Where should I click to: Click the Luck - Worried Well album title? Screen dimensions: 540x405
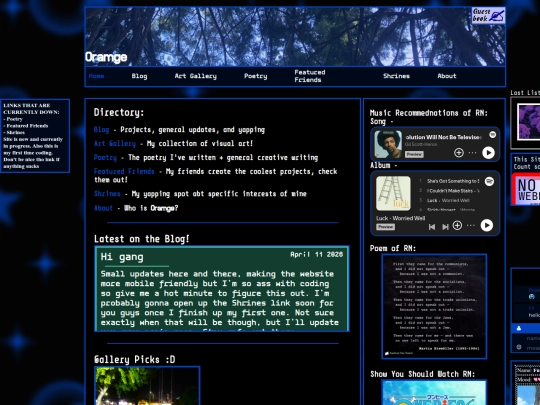(401, 218)
